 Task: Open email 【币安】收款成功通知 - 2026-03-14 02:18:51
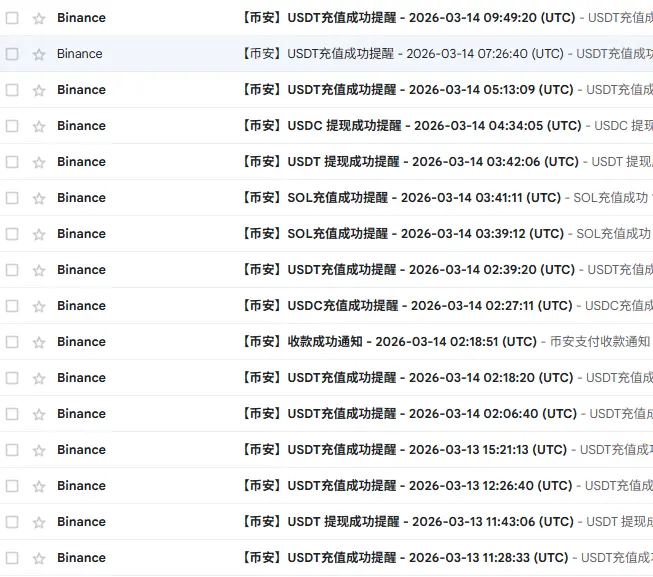389,342
